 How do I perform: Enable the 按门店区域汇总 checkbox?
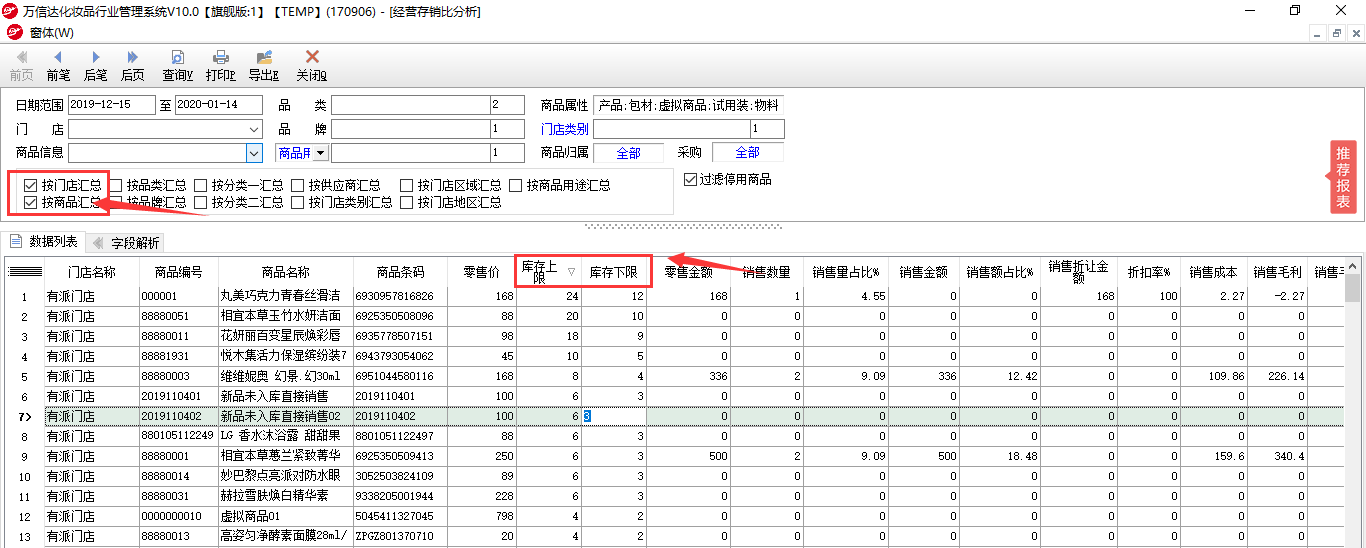click(407, 185)
